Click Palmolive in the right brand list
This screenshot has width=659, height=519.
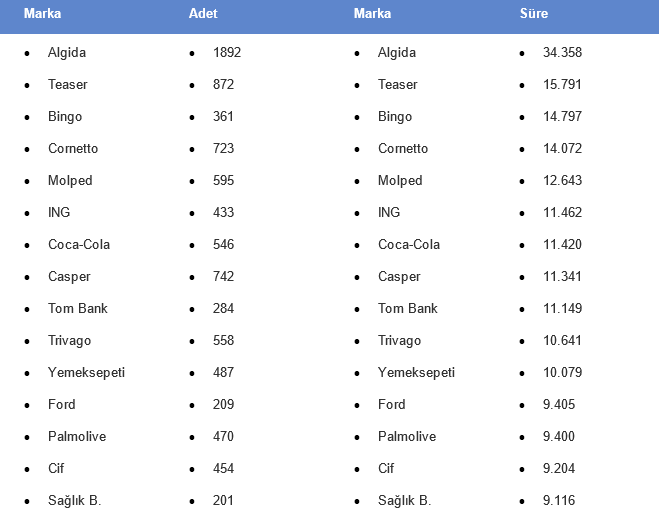point(407,437)
